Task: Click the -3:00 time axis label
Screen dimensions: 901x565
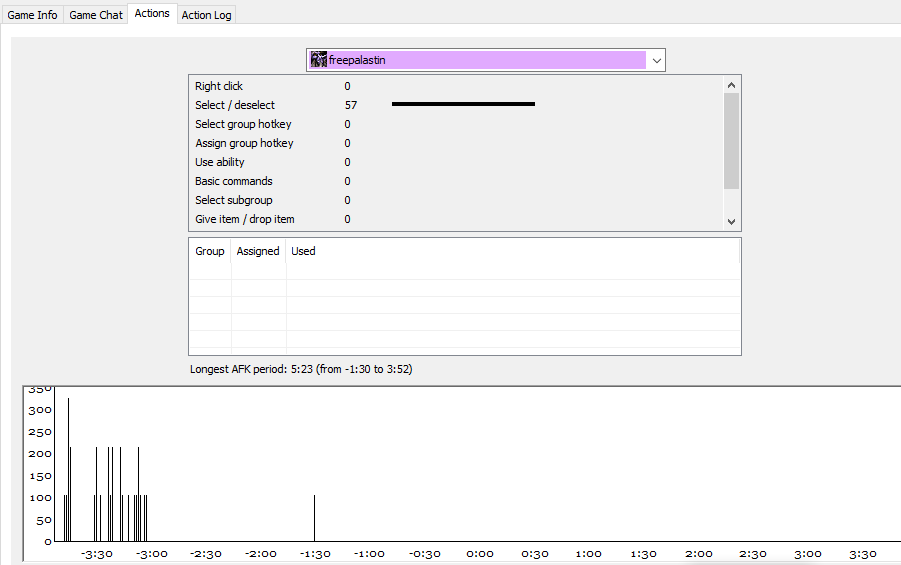Action: click(152, 554)
